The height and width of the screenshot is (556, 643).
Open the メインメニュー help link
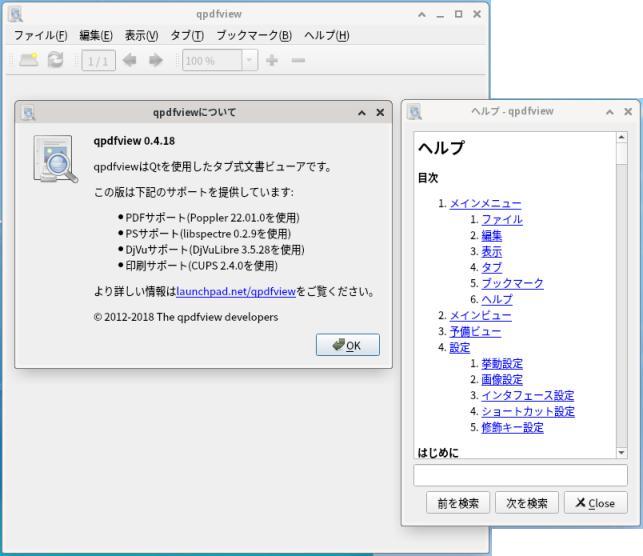tap(486, 203)
